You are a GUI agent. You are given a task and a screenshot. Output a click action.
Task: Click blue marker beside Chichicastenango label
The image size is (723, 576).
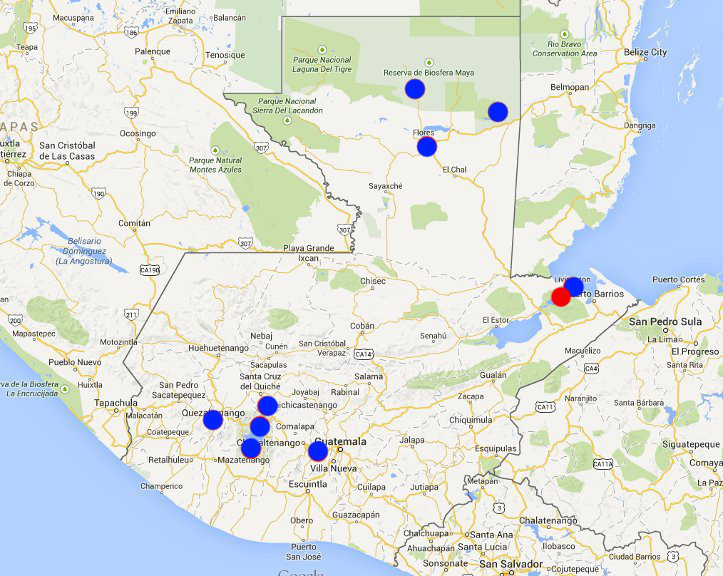[267, 405]
